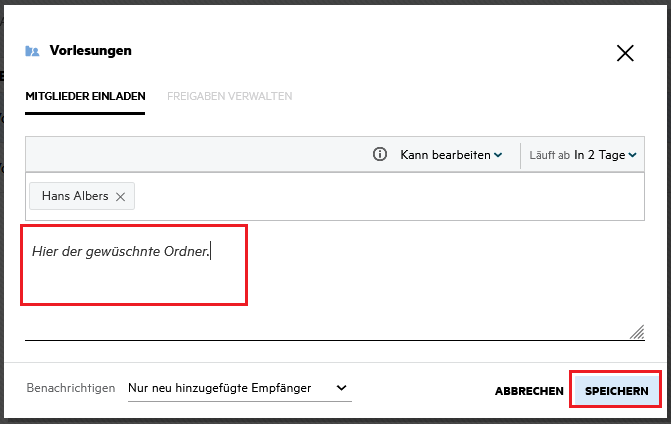Open the Nur neu hinzugefügte Empfänger dropdown

(239, 388)
